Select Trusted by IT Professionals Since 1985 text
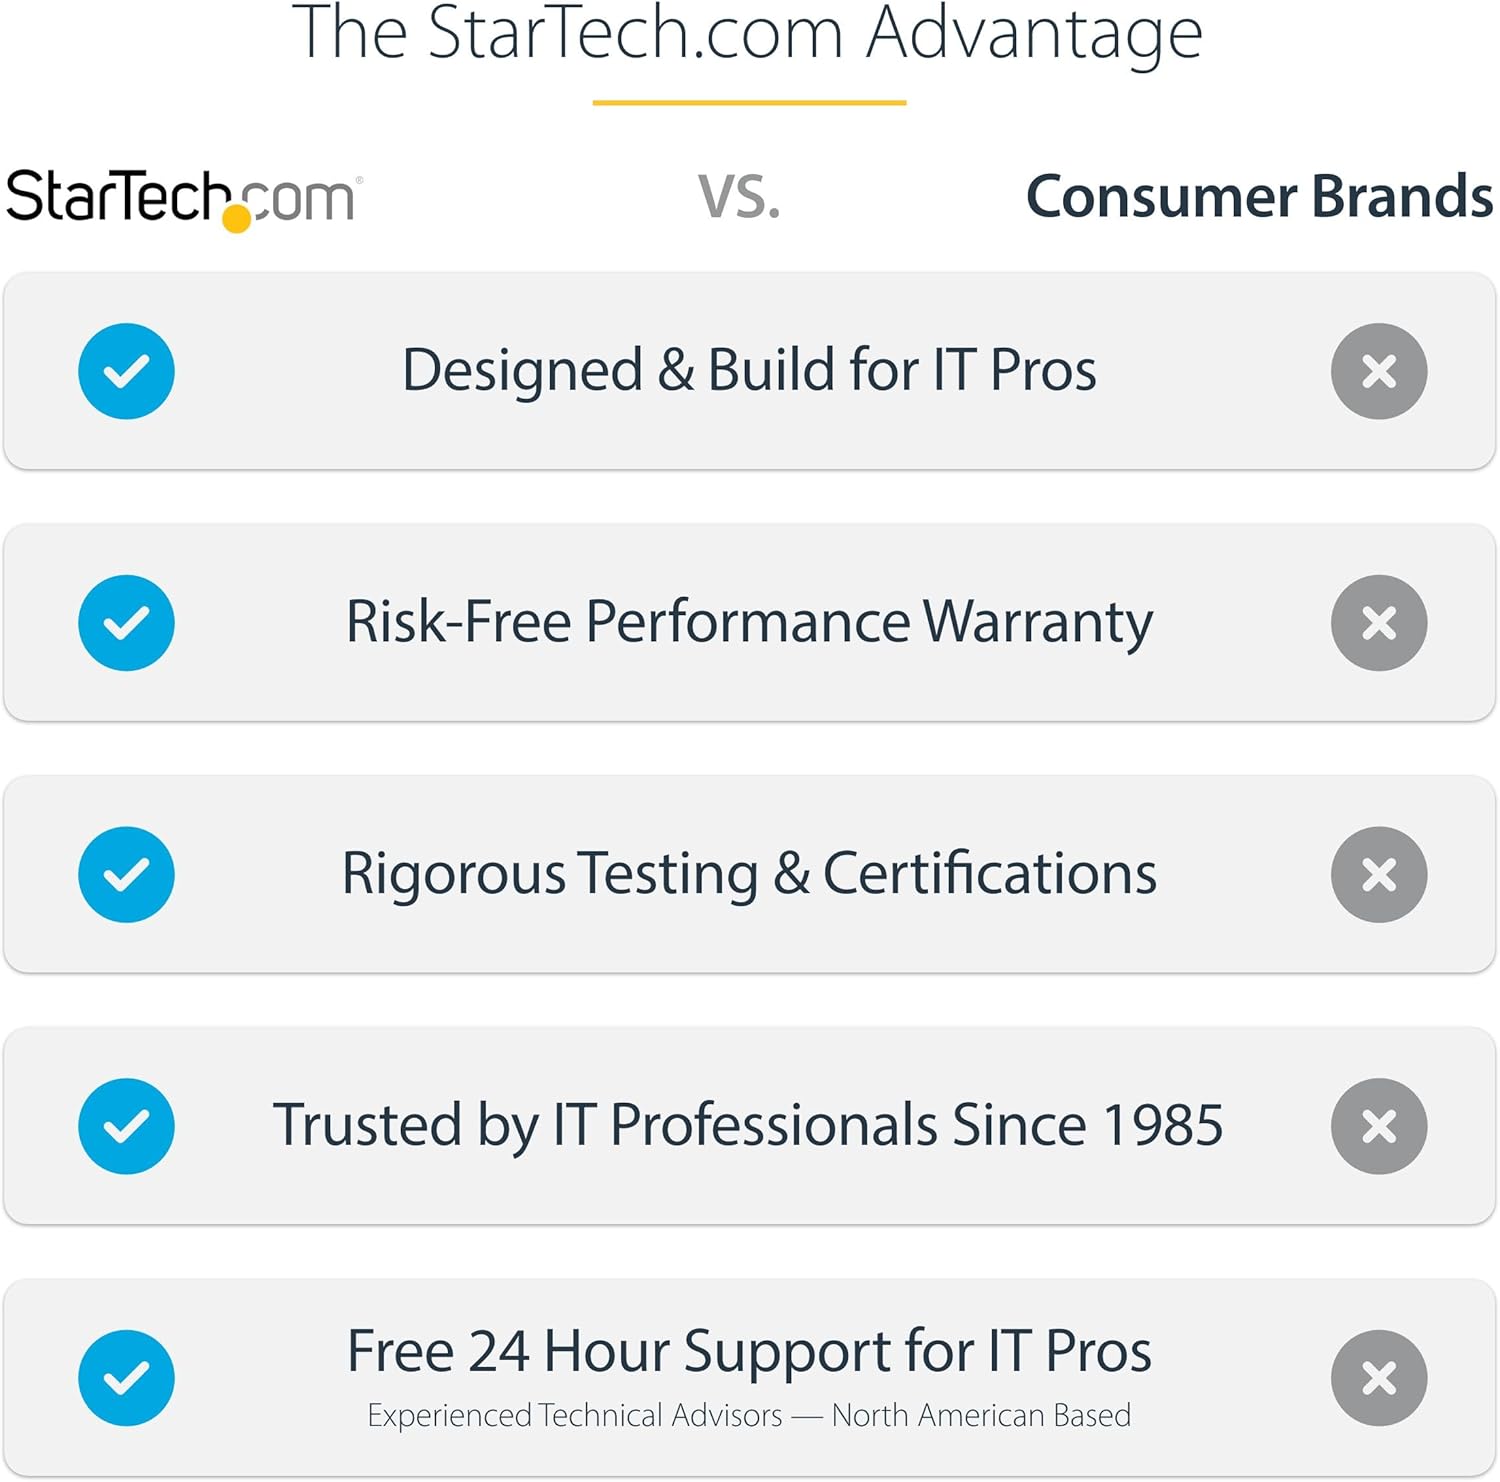 pos(749,1125)
